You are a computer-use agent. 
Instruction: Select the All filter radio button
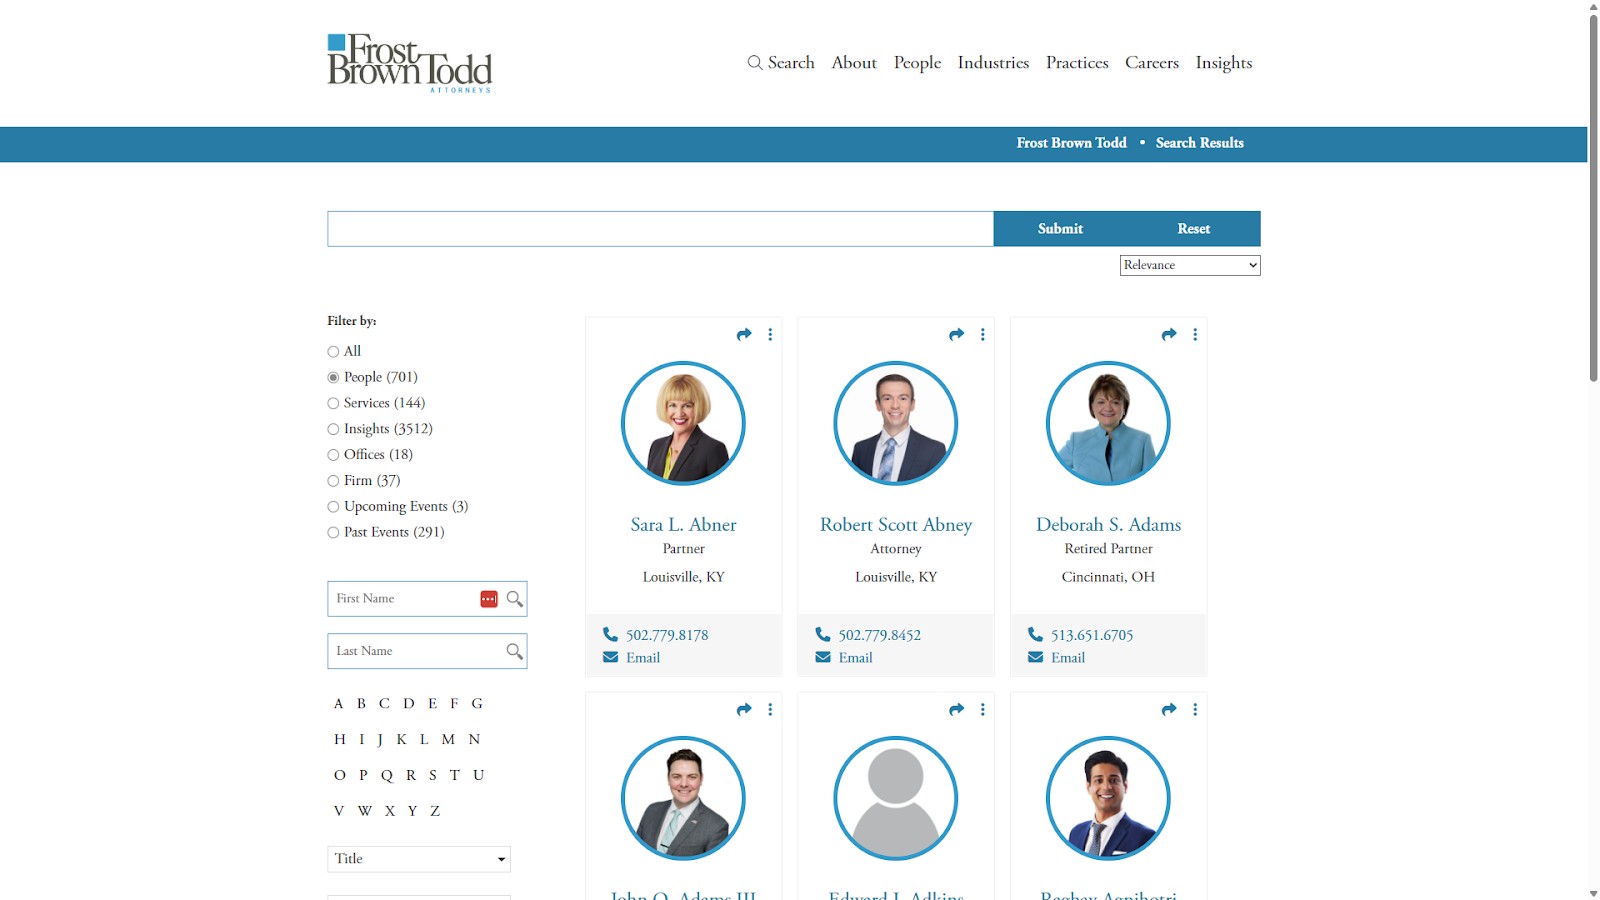pyautogui.click(x=332, y=351)
